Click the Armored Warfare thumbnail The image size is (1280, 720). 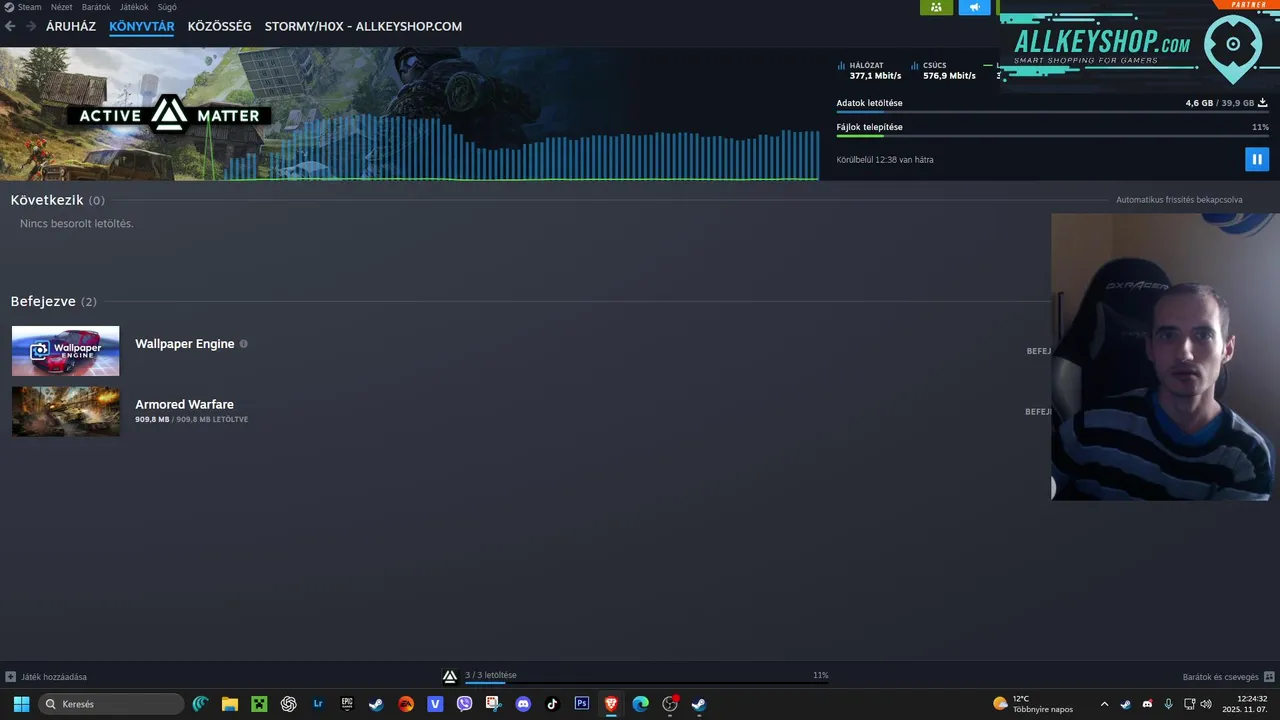(65, 412)
